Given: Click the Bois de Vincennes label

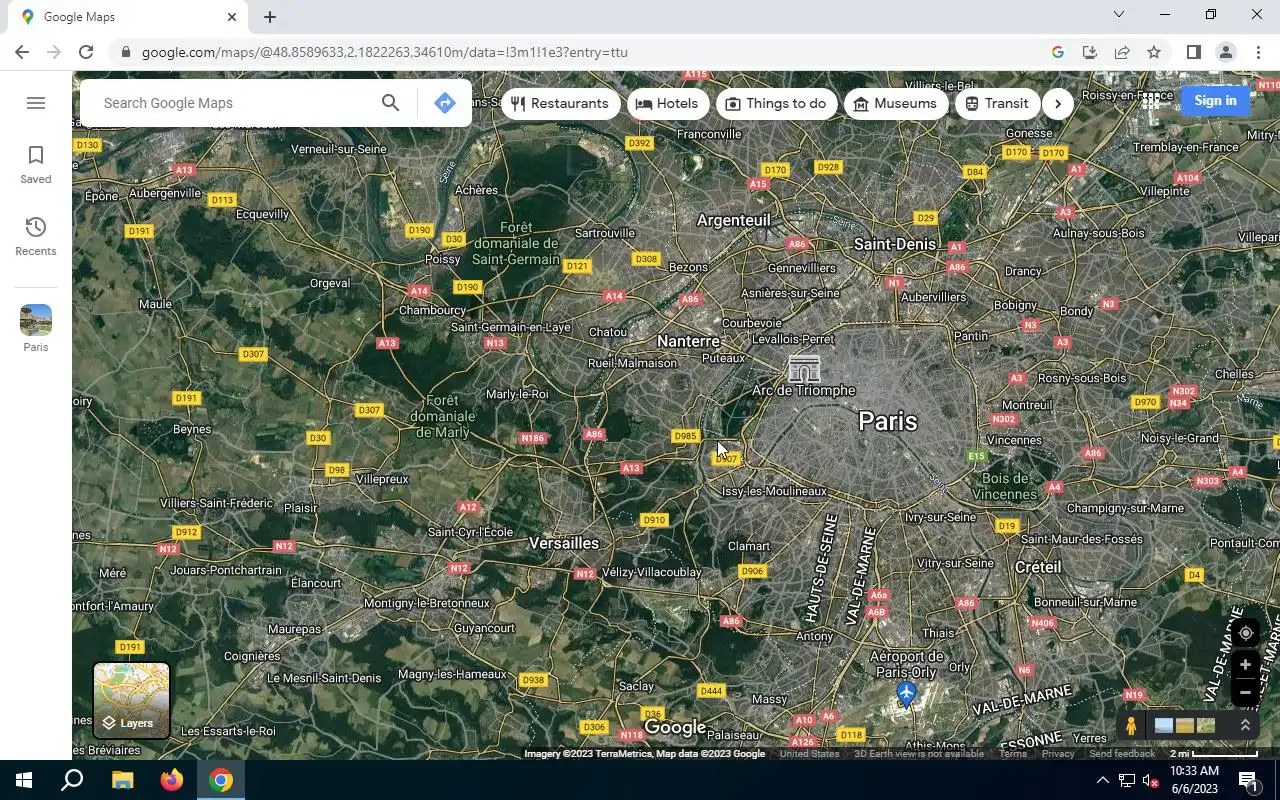Looking at the screenshot, I should (x=1003, y=486).
